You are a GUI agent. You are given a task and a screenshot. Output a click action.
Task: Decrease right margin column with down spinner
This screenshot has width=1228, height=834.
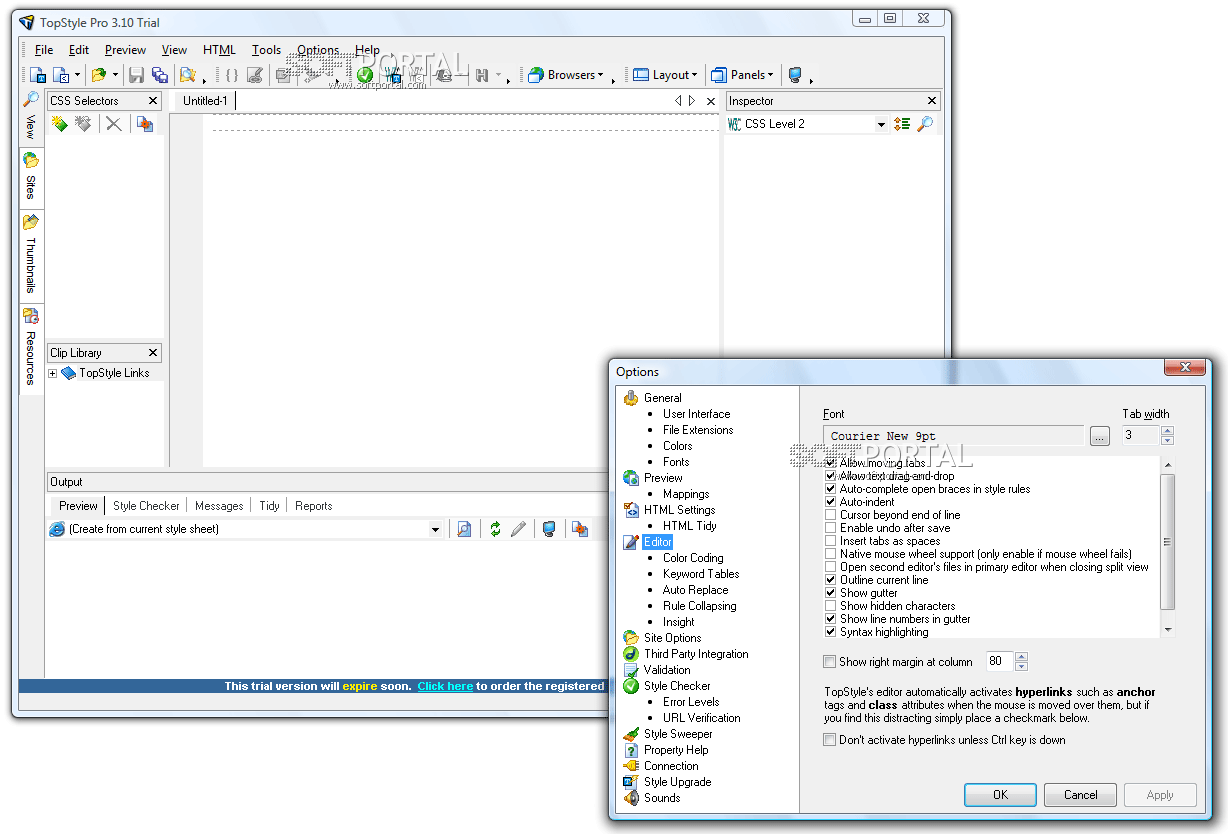click(1021, 666)
